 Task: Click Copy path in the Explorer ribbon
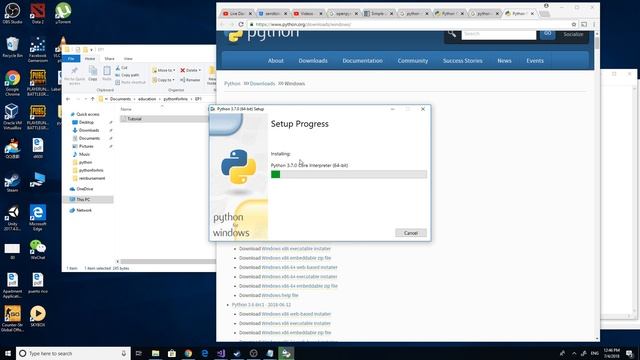tap(127, 75)
